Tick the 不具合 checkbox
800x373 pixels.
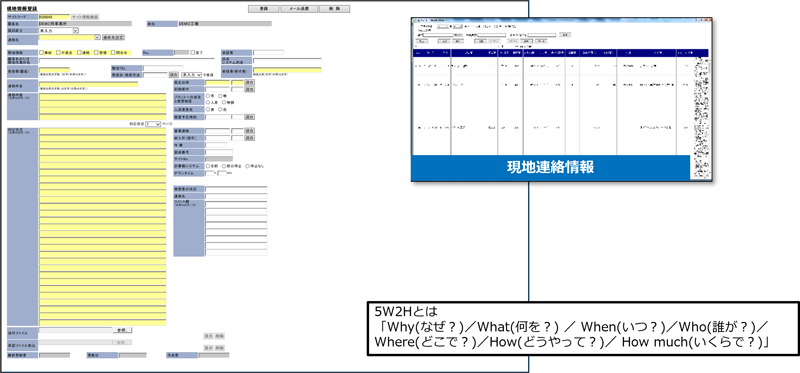point(59,53)
